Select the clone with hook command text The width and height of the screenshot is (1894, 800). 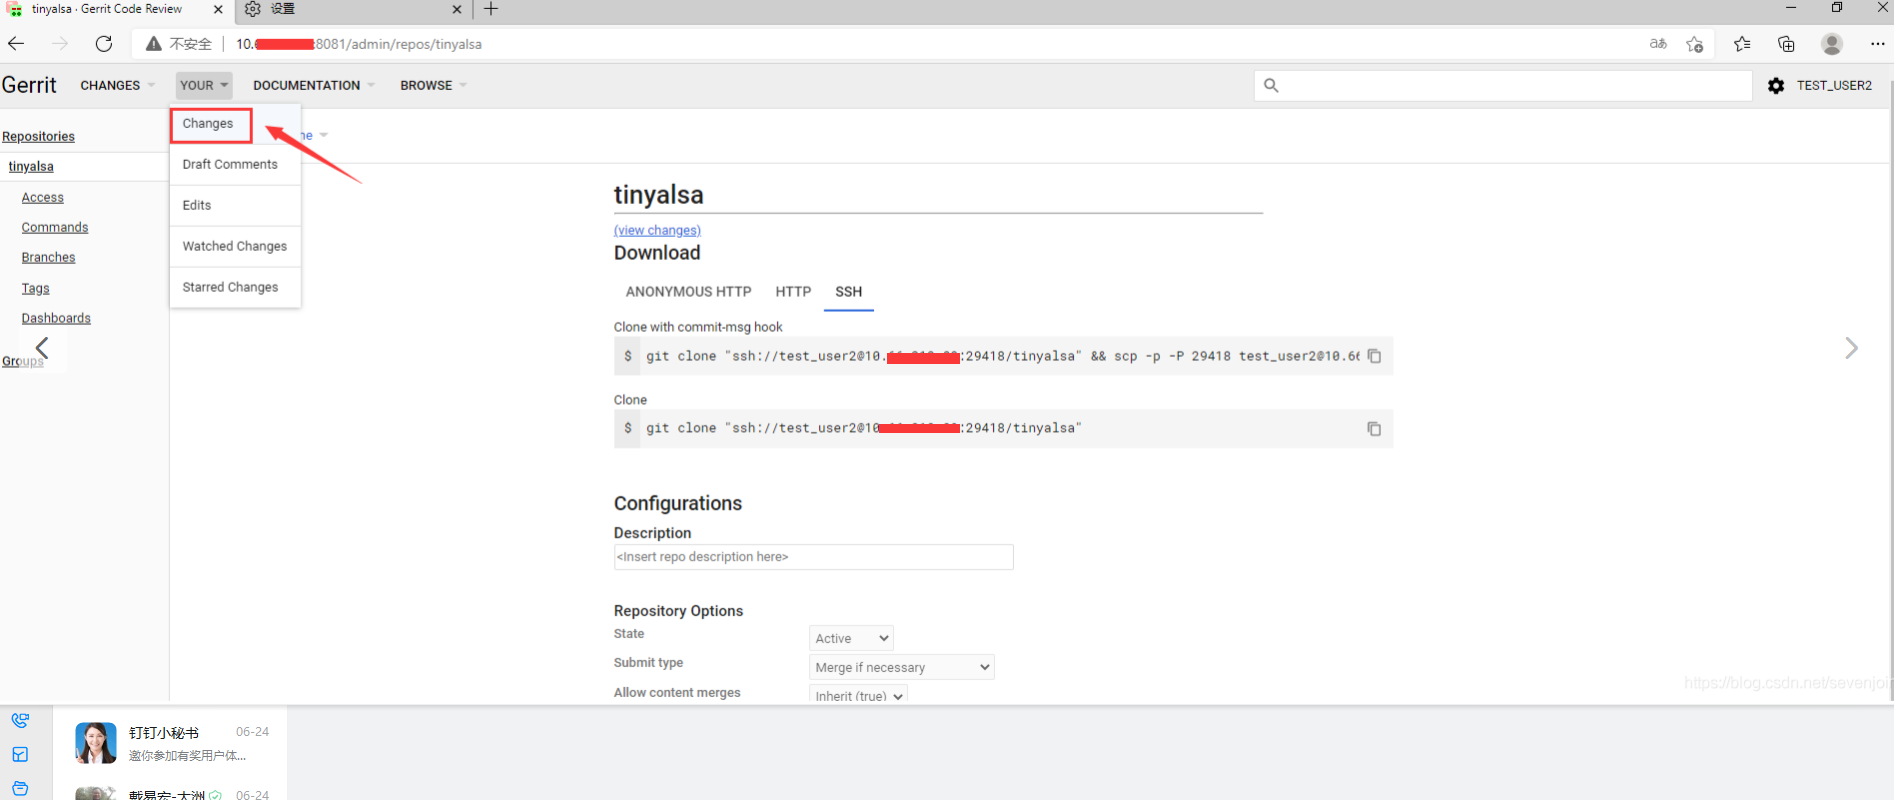click(x=1003, y=356)
